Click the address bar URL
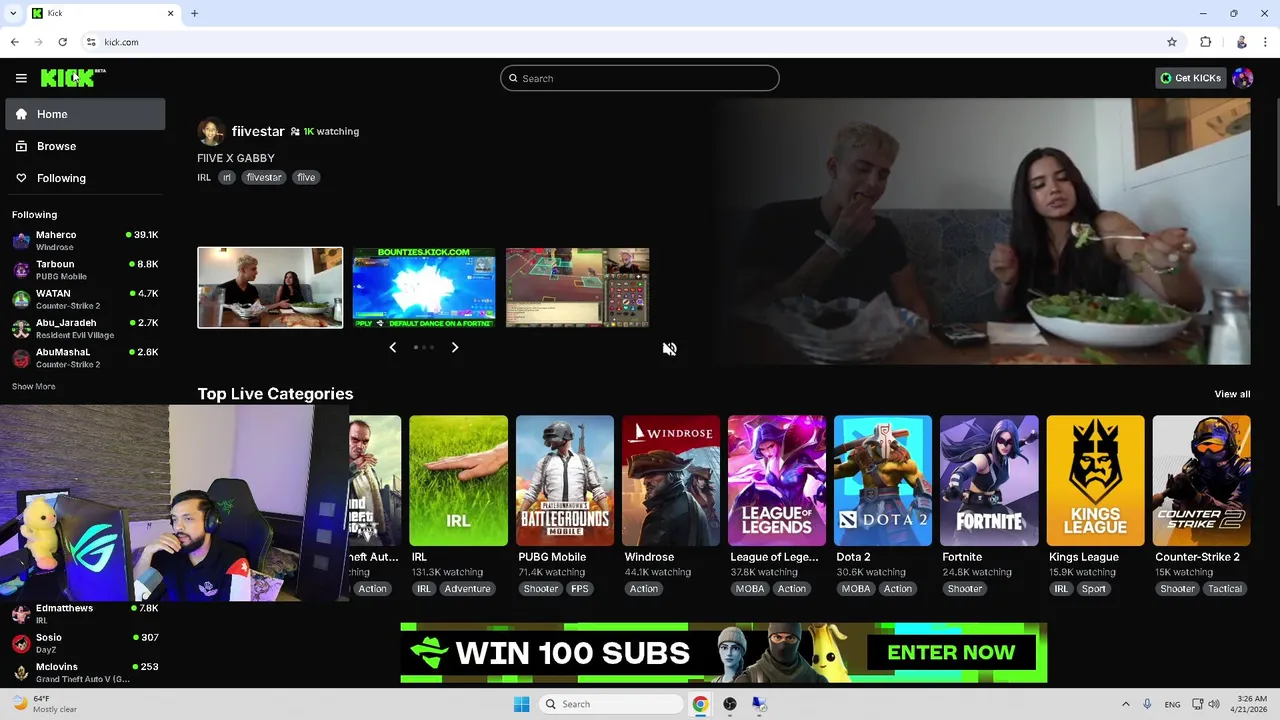 (122, 42)
